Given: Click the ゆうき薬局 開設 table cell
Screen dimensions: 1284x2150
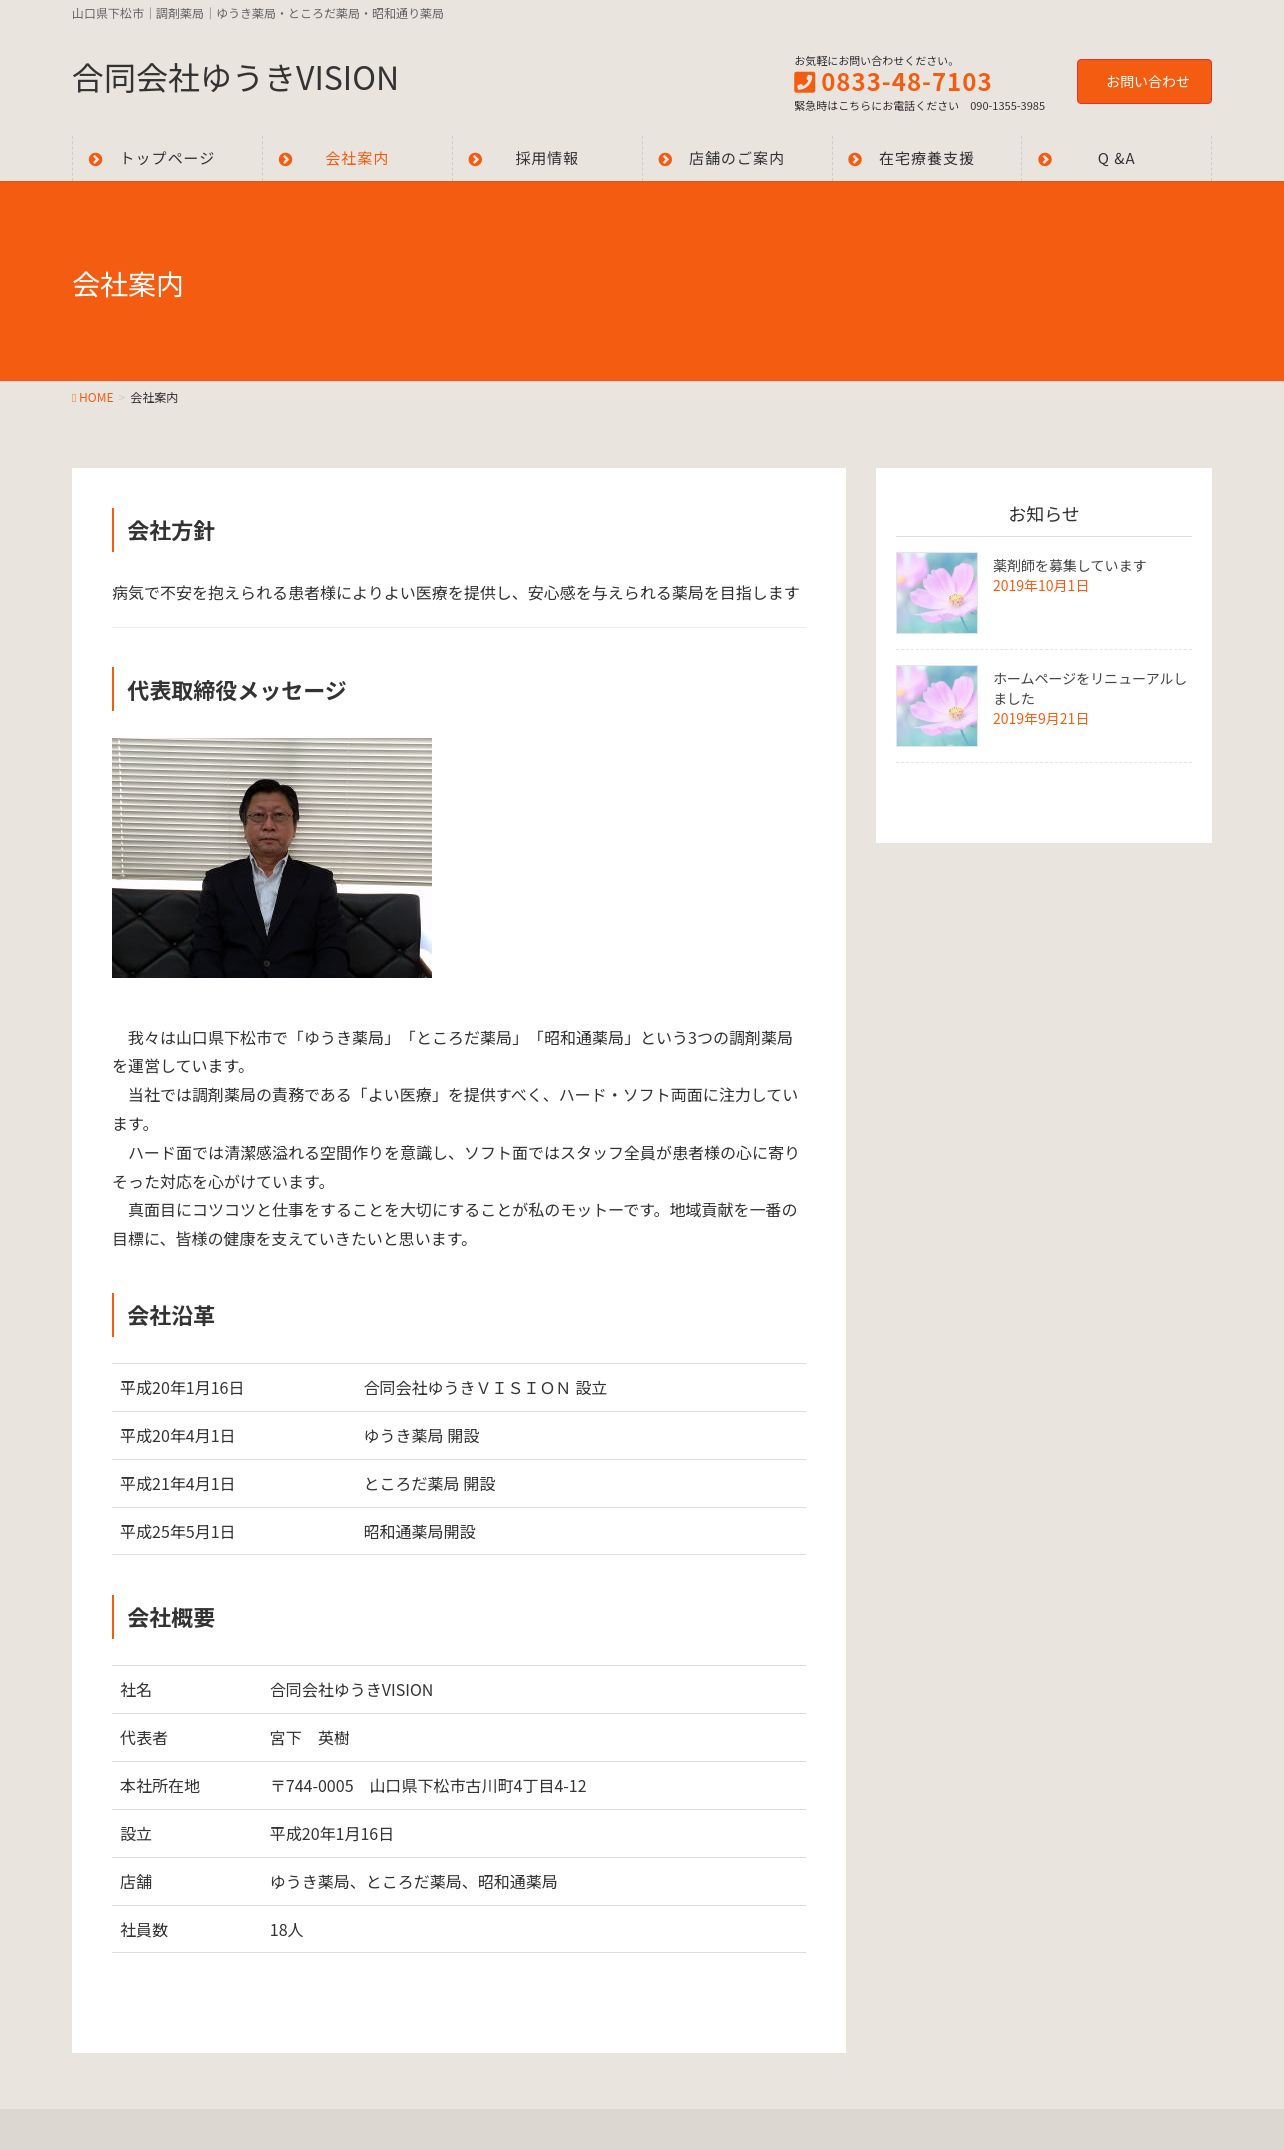Looking at the screenshot, I should click(581, 1436).
